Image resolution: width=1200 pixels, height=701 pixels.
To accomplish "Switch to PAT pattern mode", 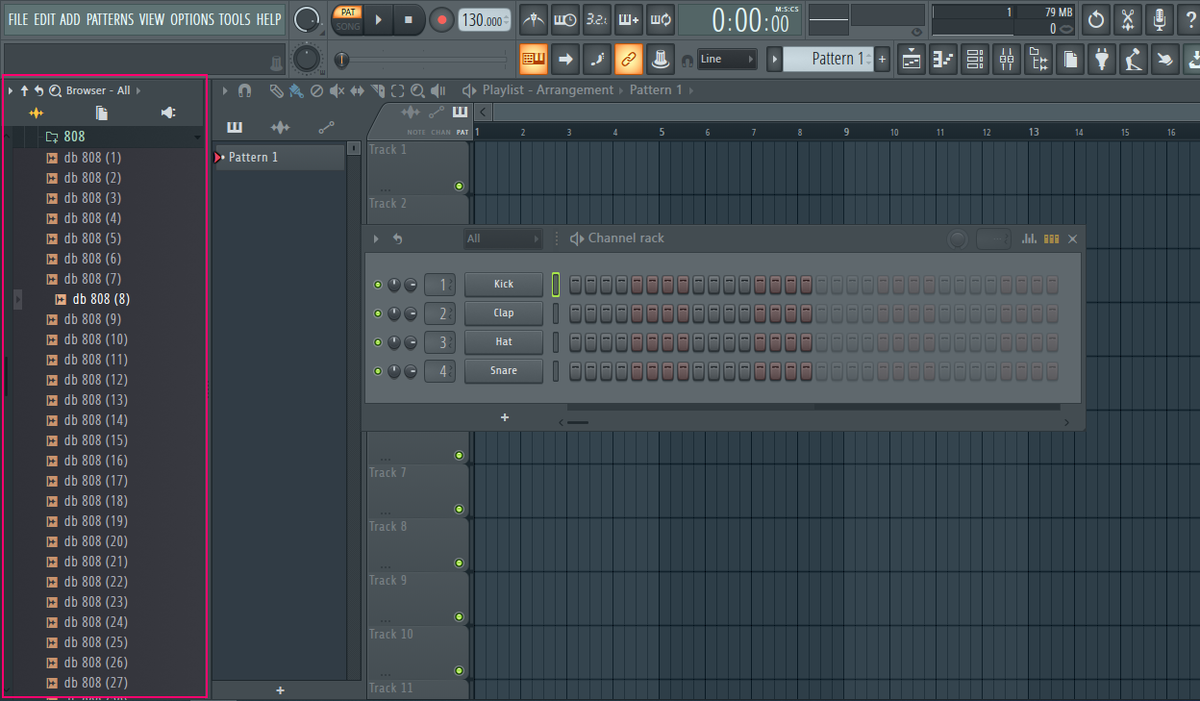I will pyautogui.click(x=347, y=12).
